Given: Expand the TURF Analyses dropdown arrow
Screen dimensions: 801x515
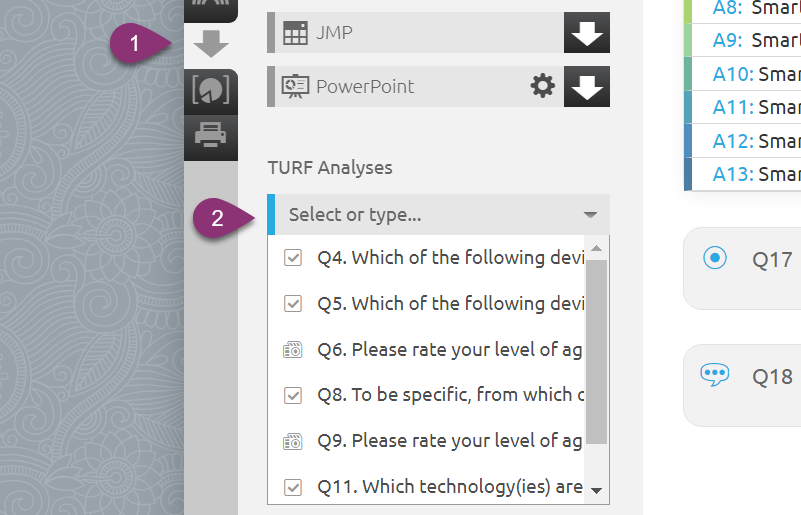Looking at the screenshot, I should click(x=591, y=215).
